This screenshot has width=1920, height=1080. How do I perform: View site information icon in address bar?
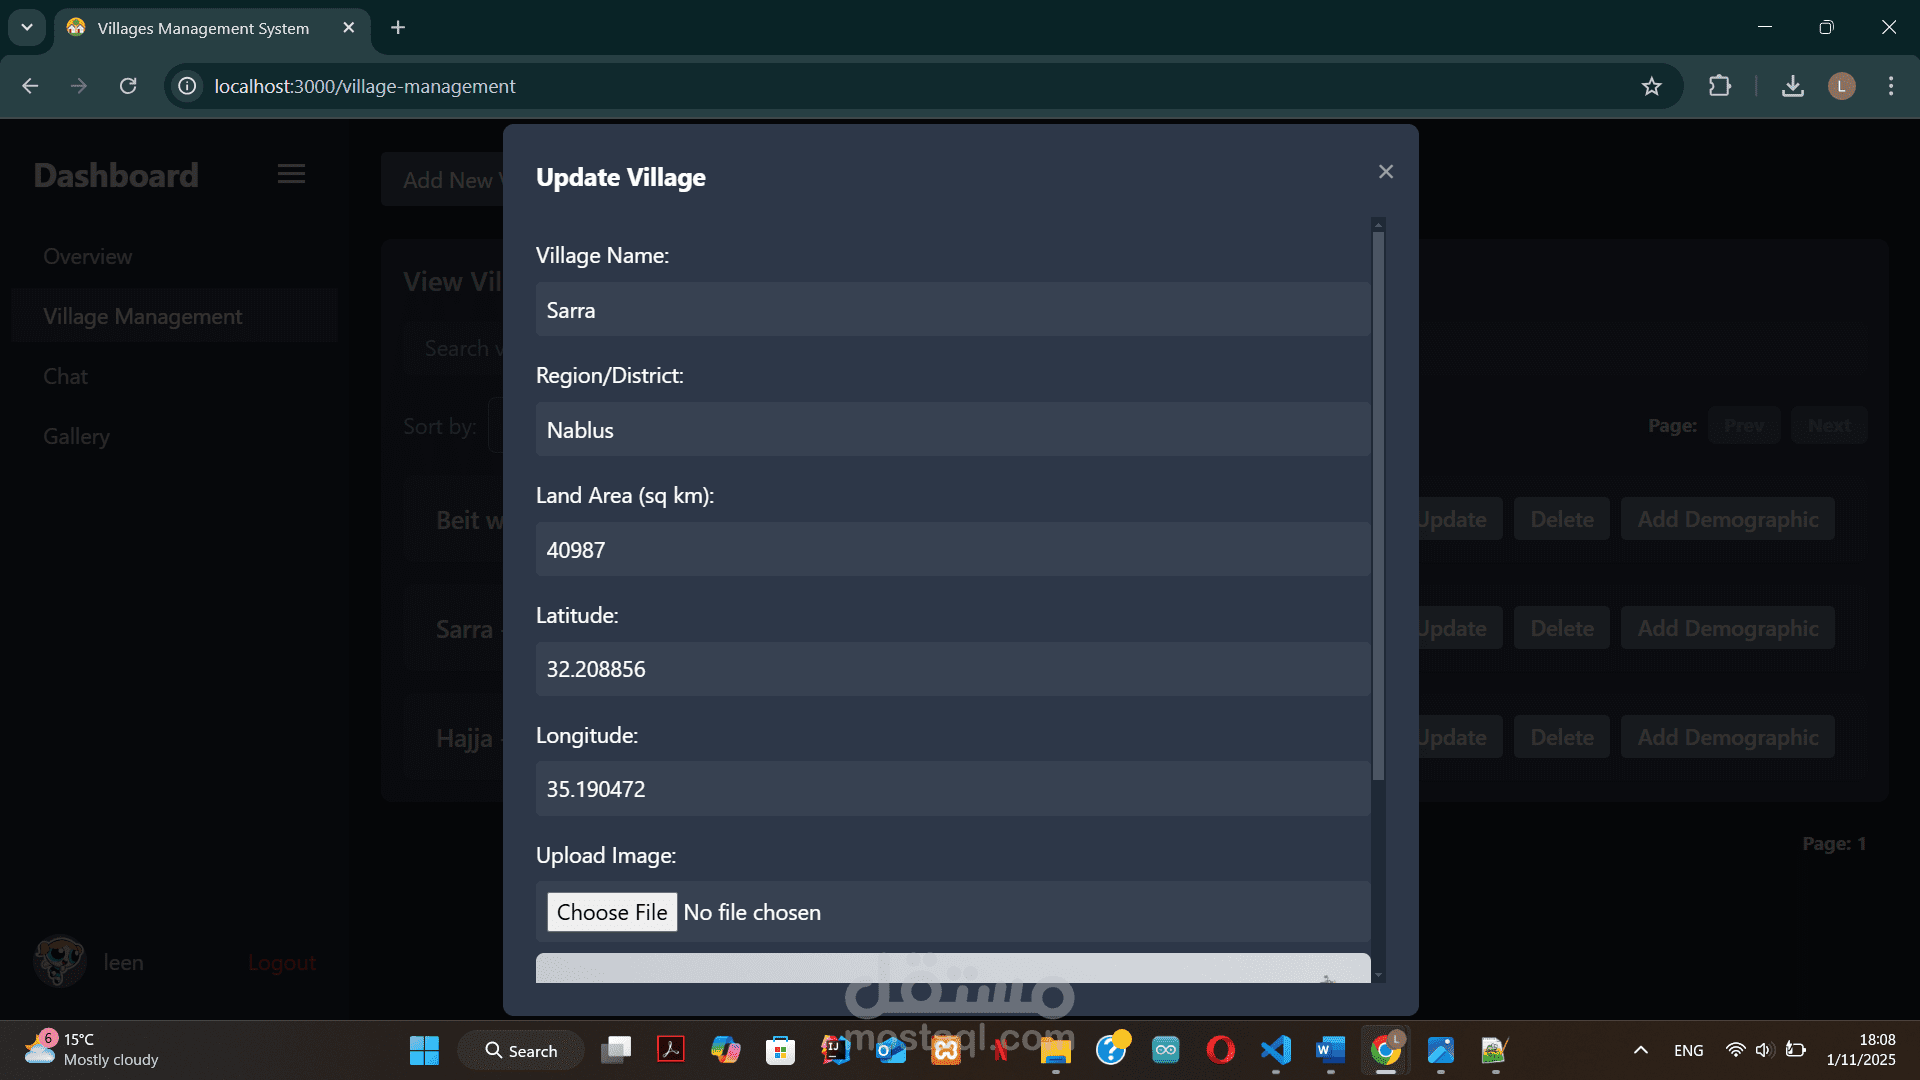[187, 86]
